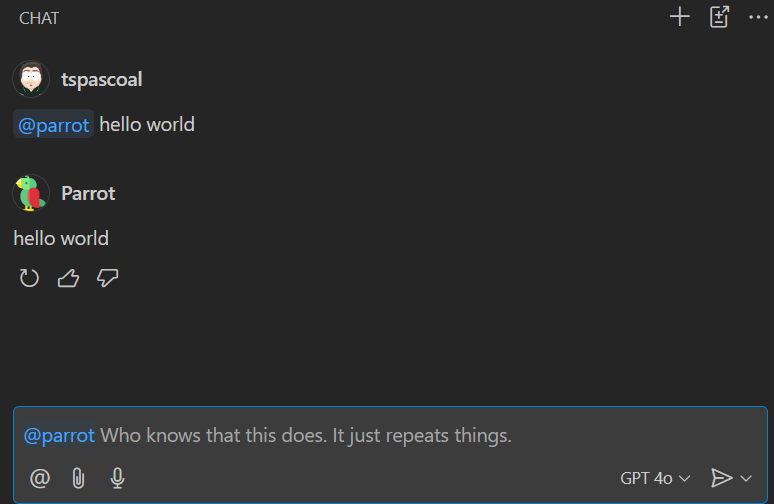Click the @parrot mention in user message

[x=54, y=125]
